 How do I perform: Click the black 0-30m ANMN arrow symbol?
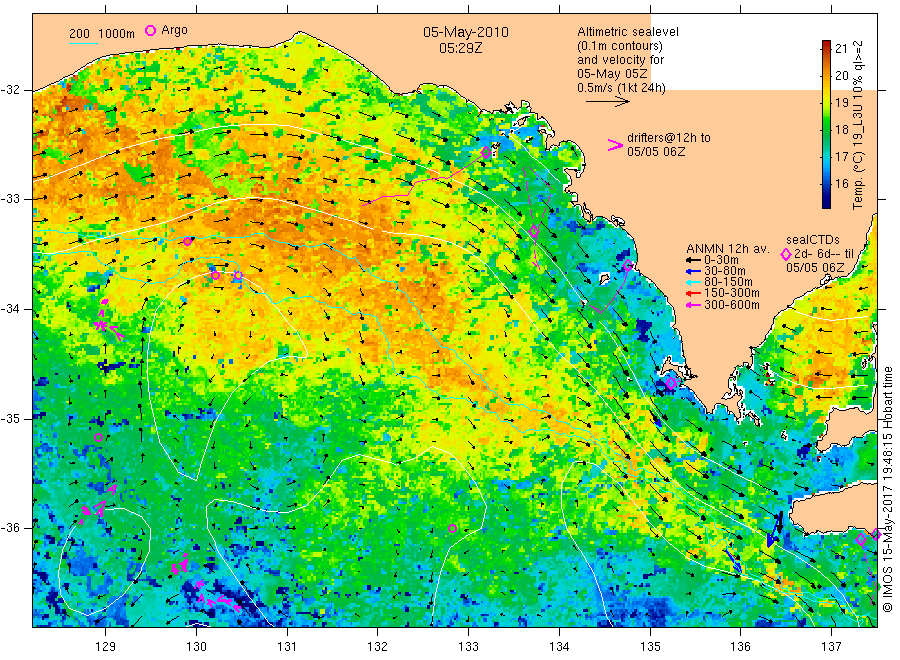point(693,259)
